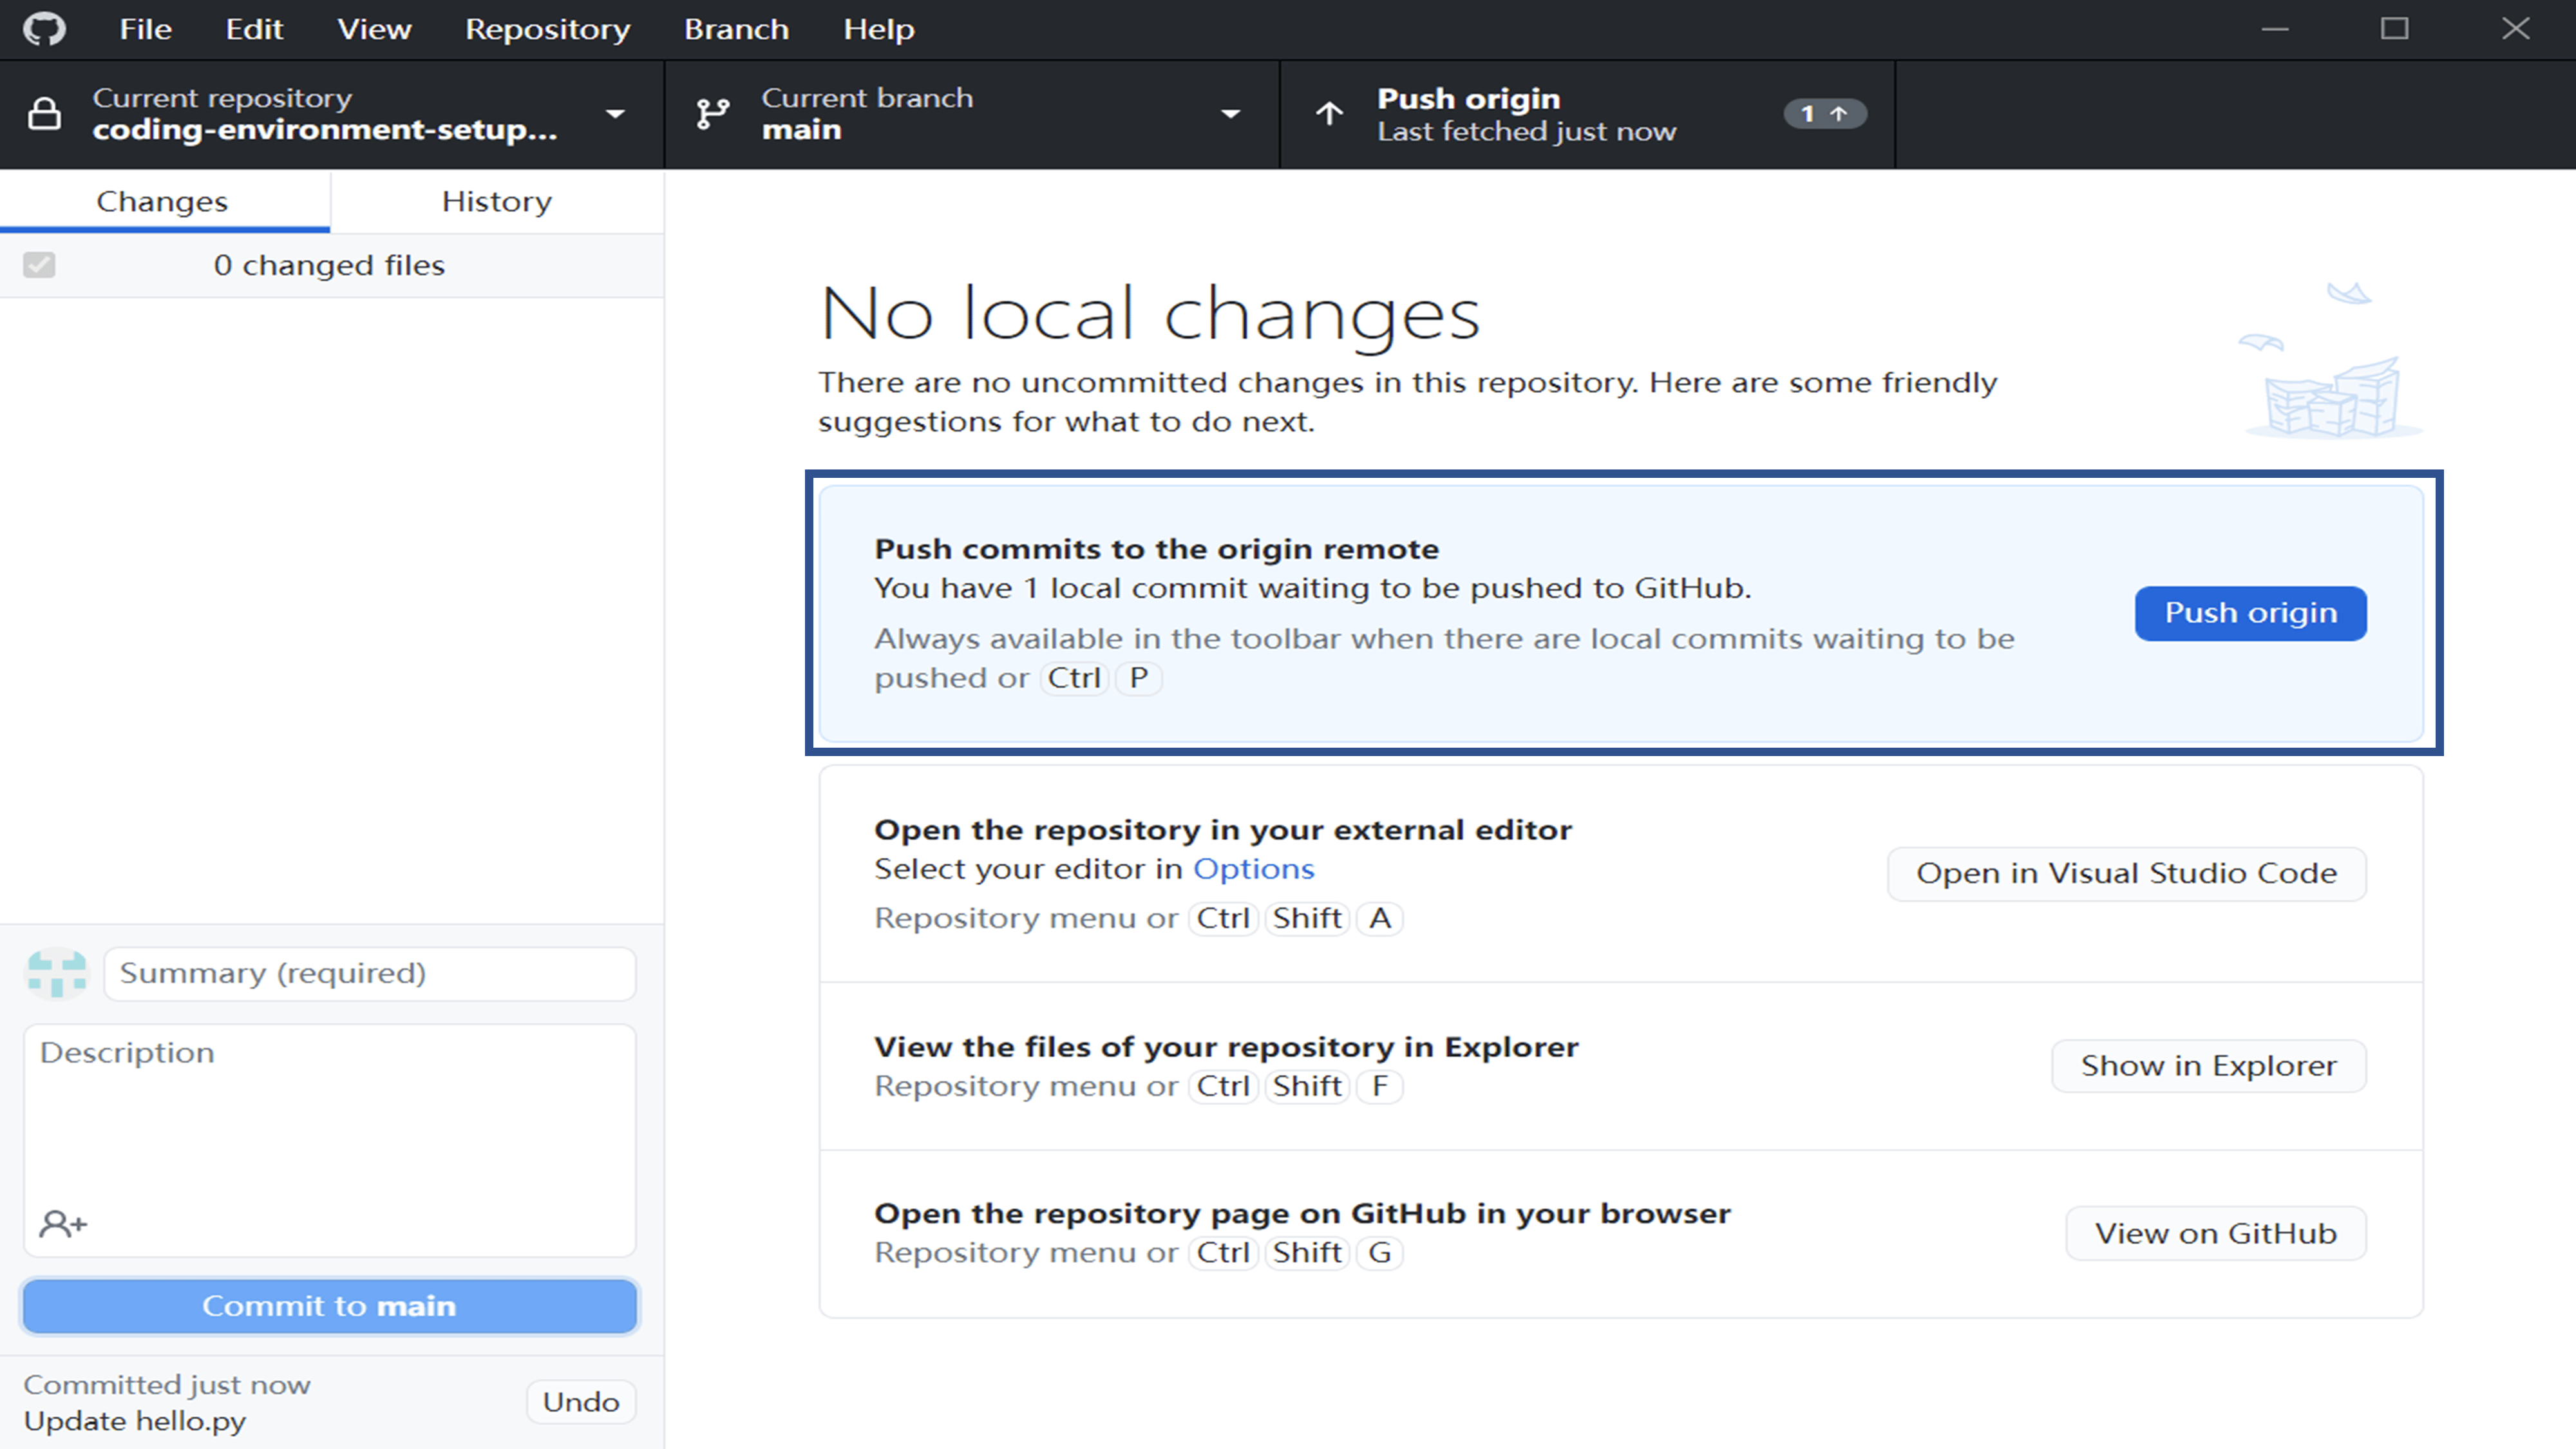Viewport: 2576px width, 1449px height.
Task: Click the Ctrl key hint in push card
Action: pos(1074,678)
